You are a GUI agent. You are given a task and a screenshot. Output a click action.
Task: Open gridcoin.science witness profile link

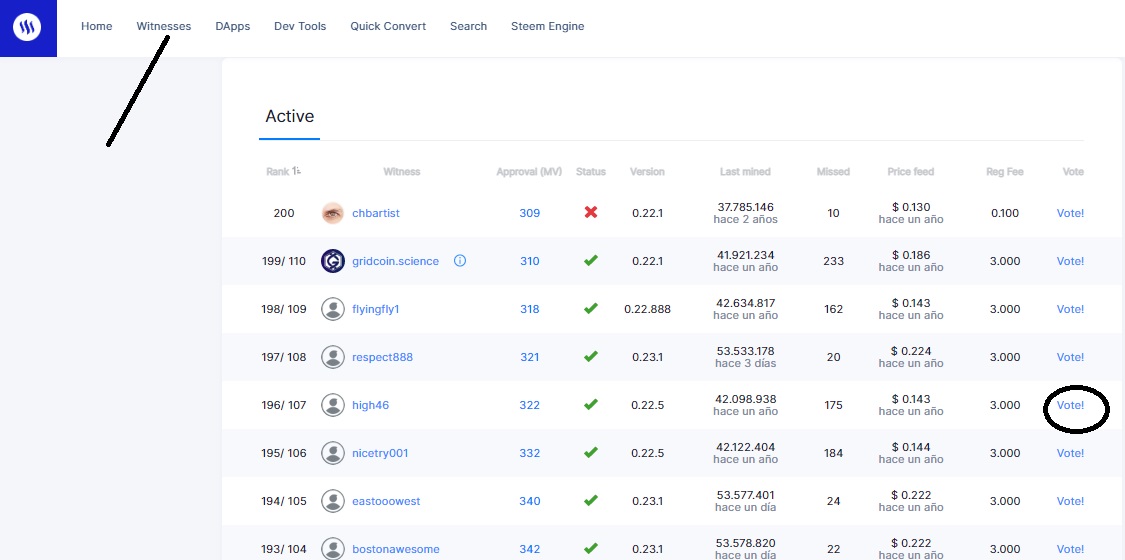click(395, 261)
